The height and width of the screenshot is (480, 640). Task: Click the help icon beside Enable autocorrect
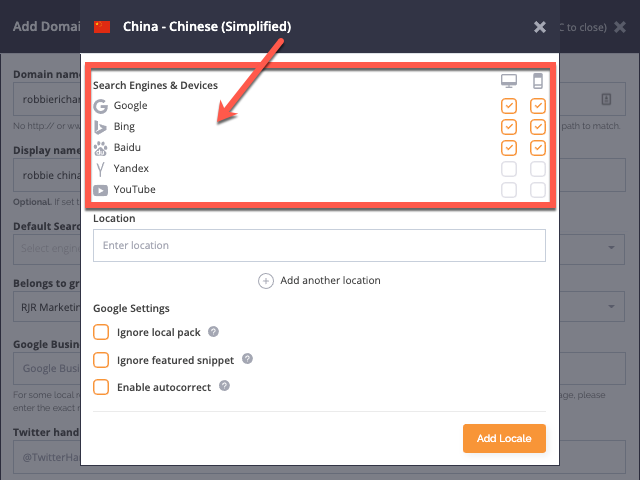224,386
